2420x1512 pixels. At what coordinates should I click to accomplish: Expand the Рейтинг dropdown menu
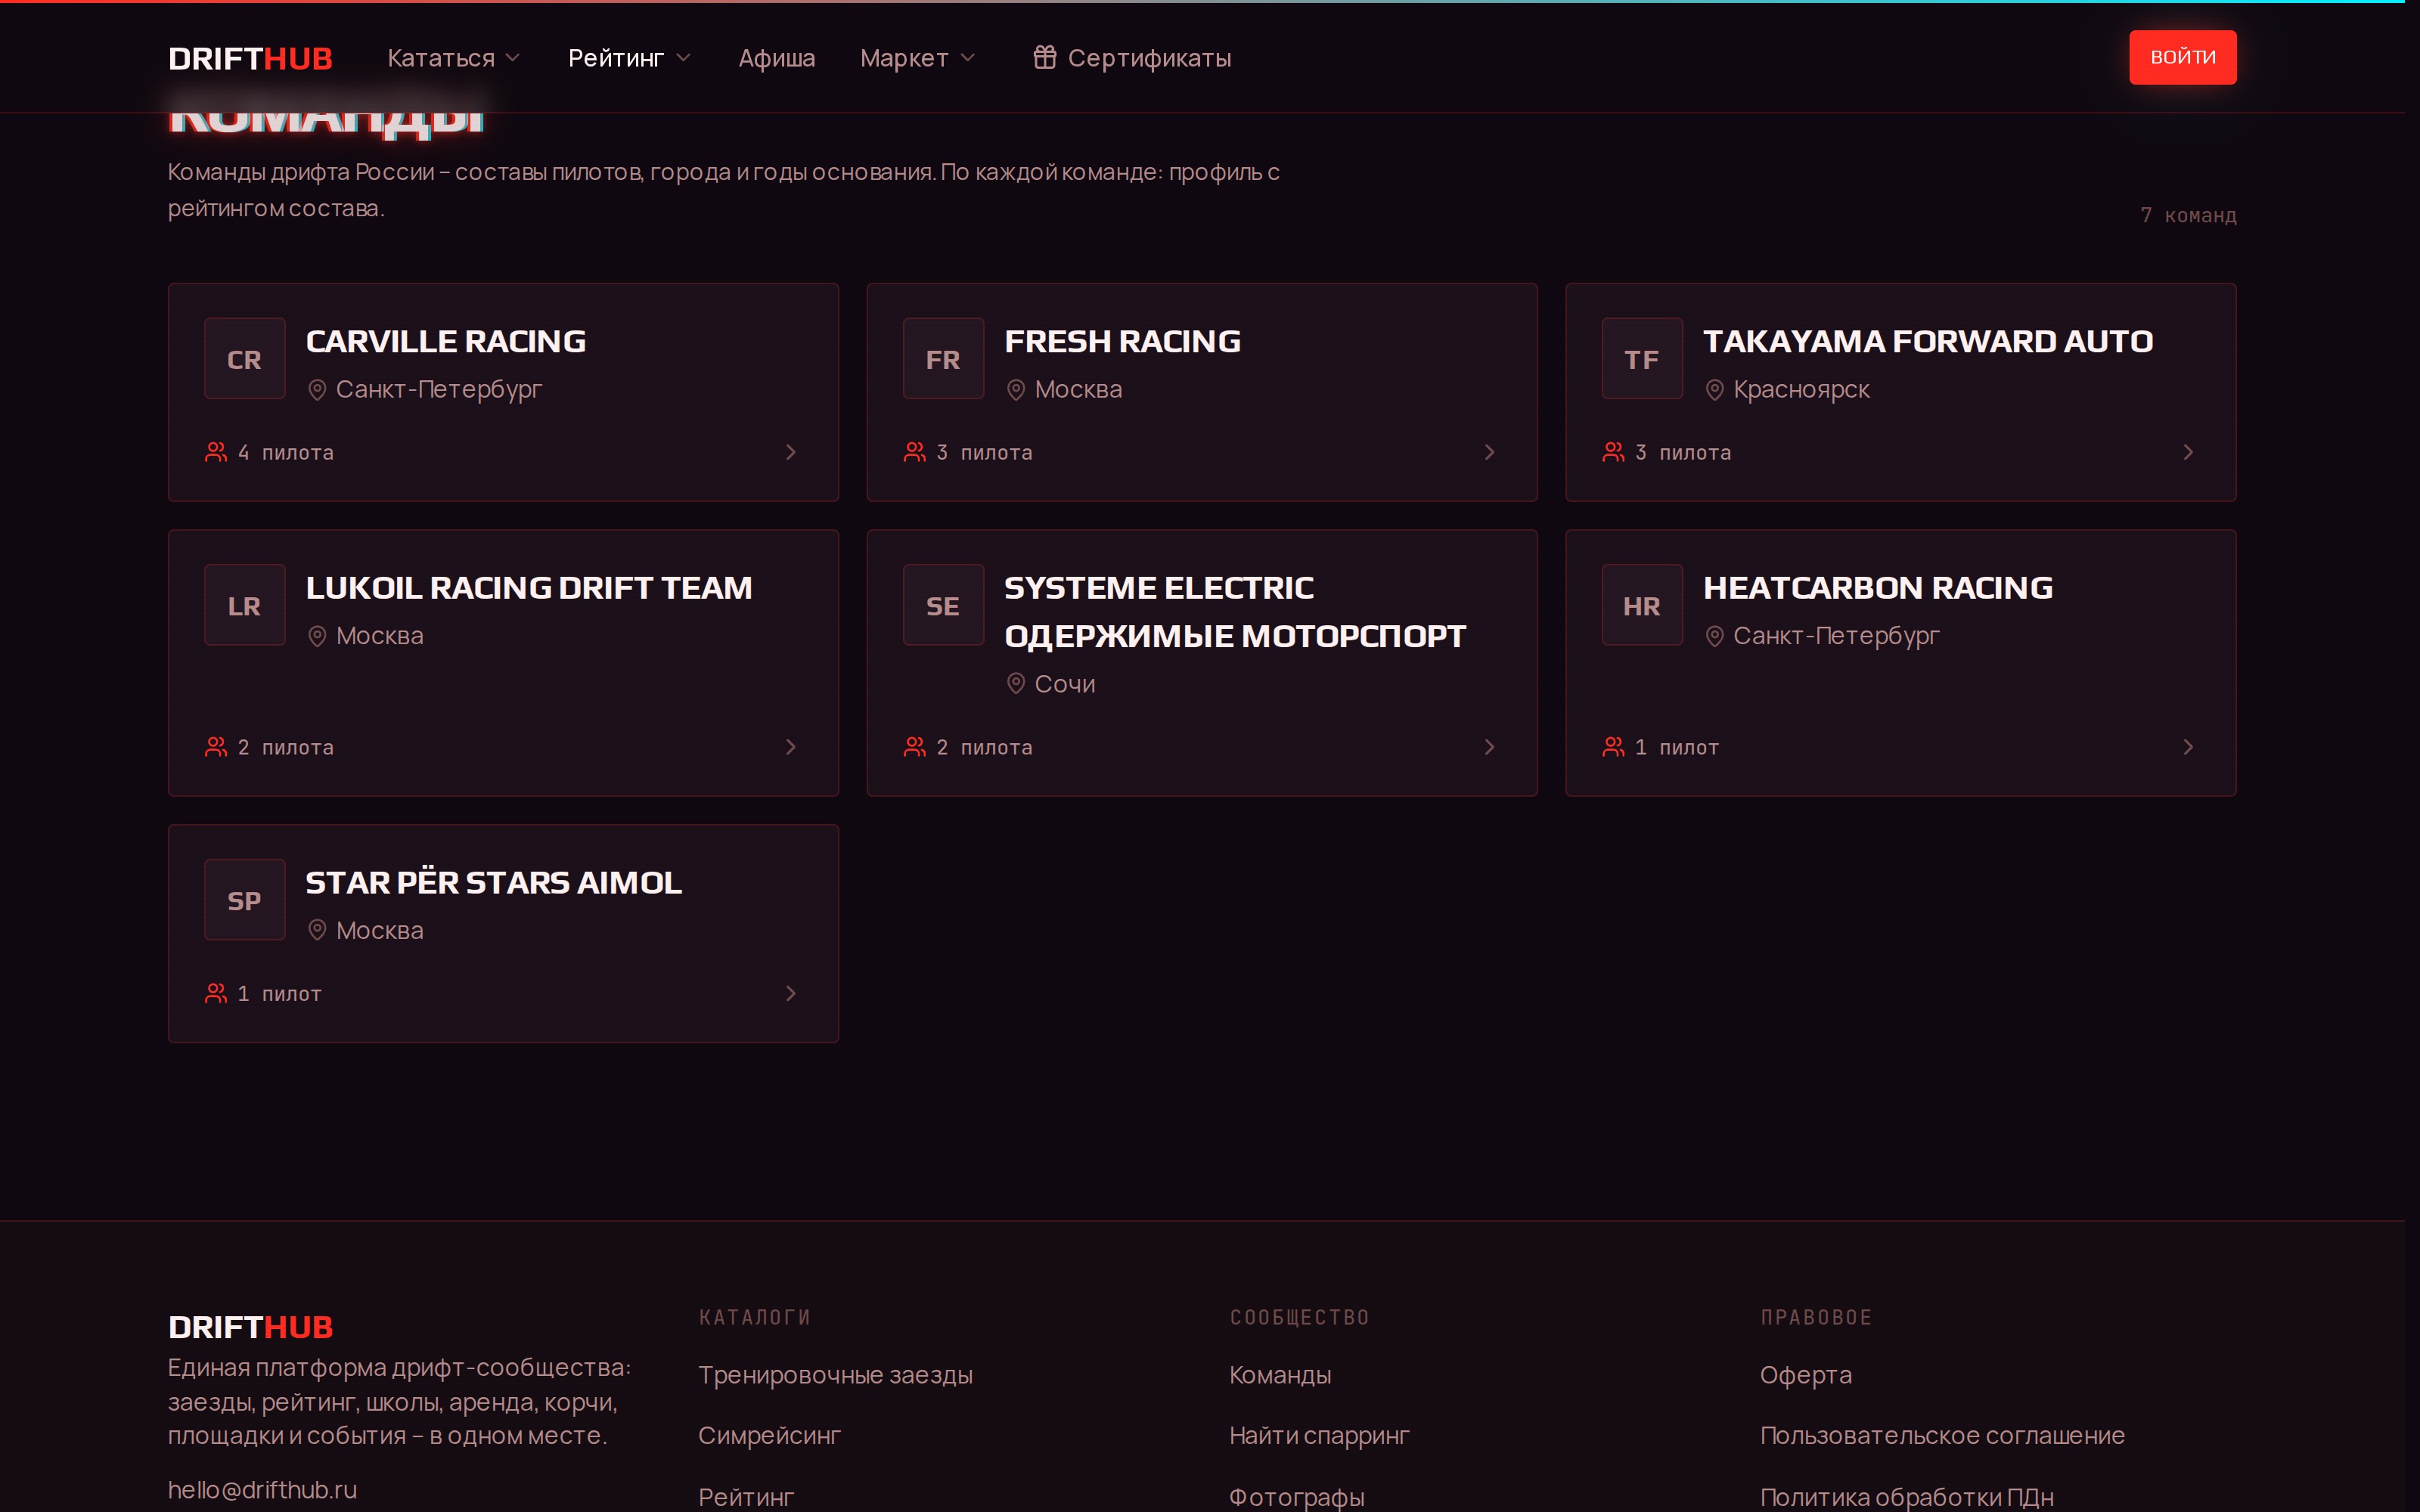(x=629, y=58)
